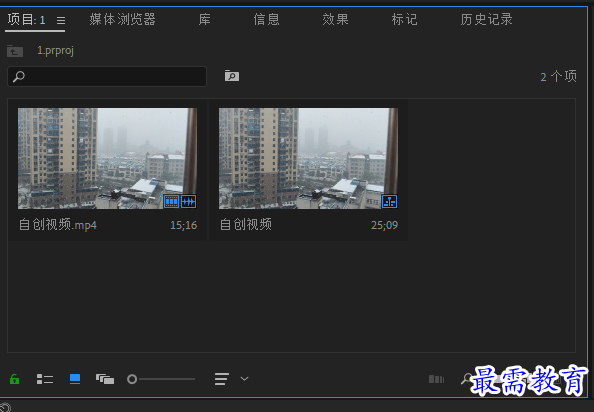Click the 自创视频 sequence name
Viewport: 594px width, 412px height.
(246, 225)
